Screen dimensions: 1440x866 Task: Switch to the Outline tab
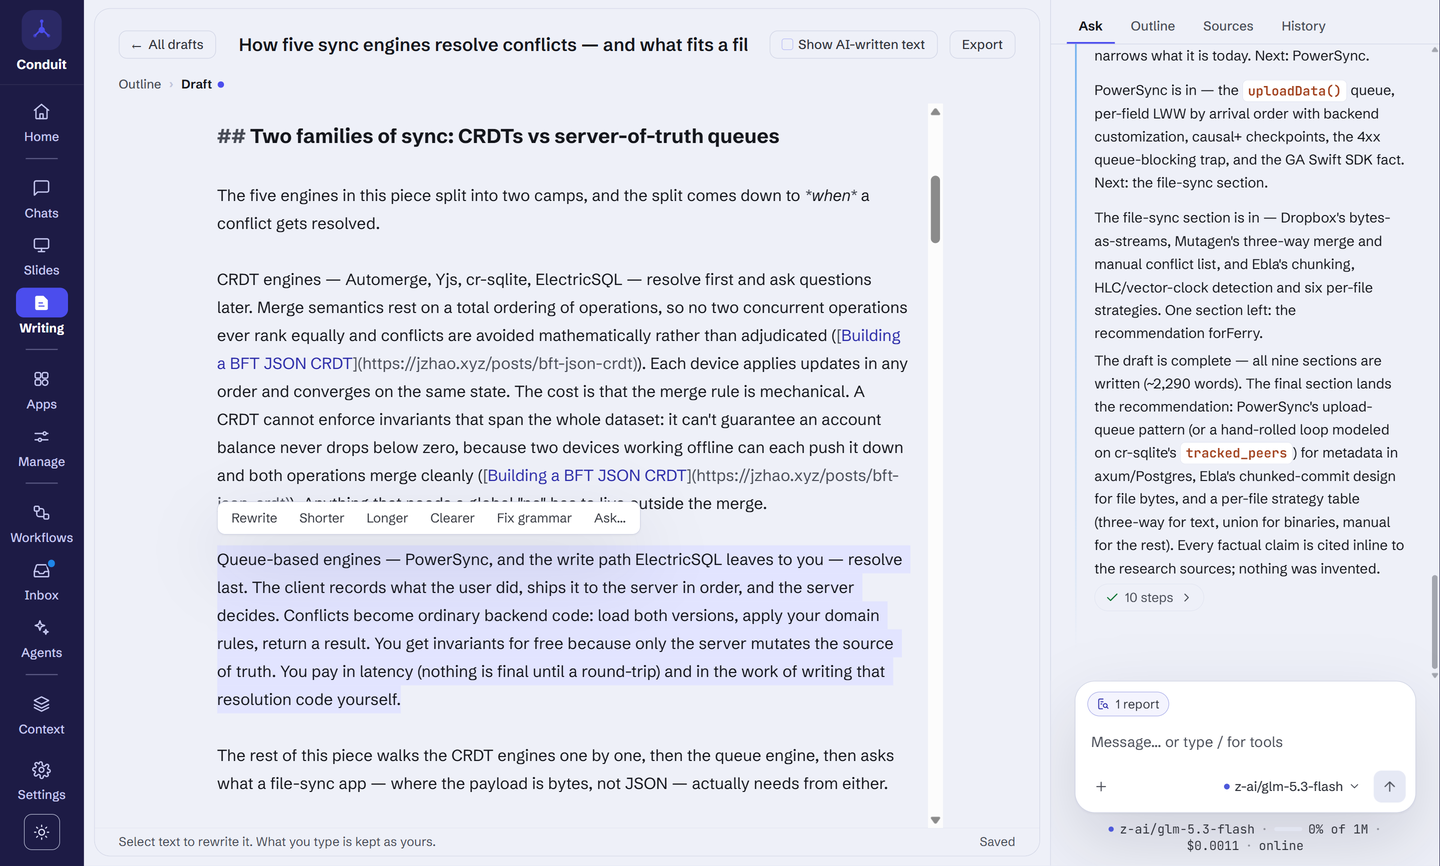[1152, 26]
